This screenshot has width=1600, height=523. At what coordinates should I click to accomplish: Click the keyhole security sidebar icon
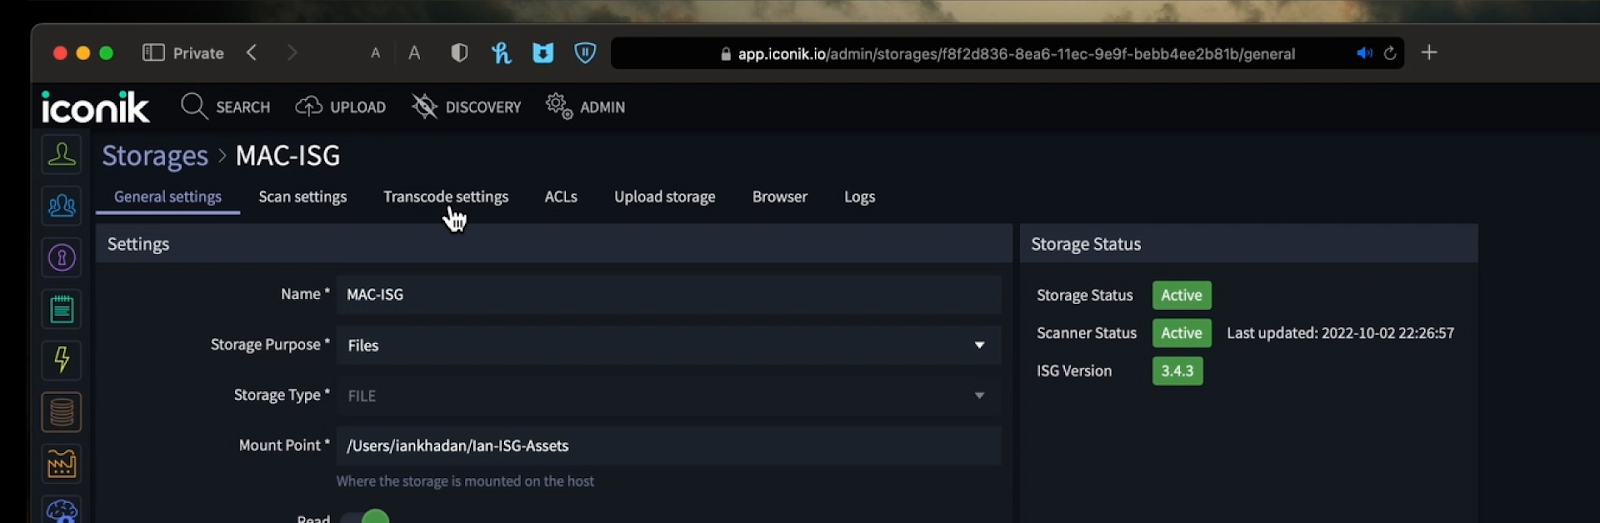tap(61, 258)
